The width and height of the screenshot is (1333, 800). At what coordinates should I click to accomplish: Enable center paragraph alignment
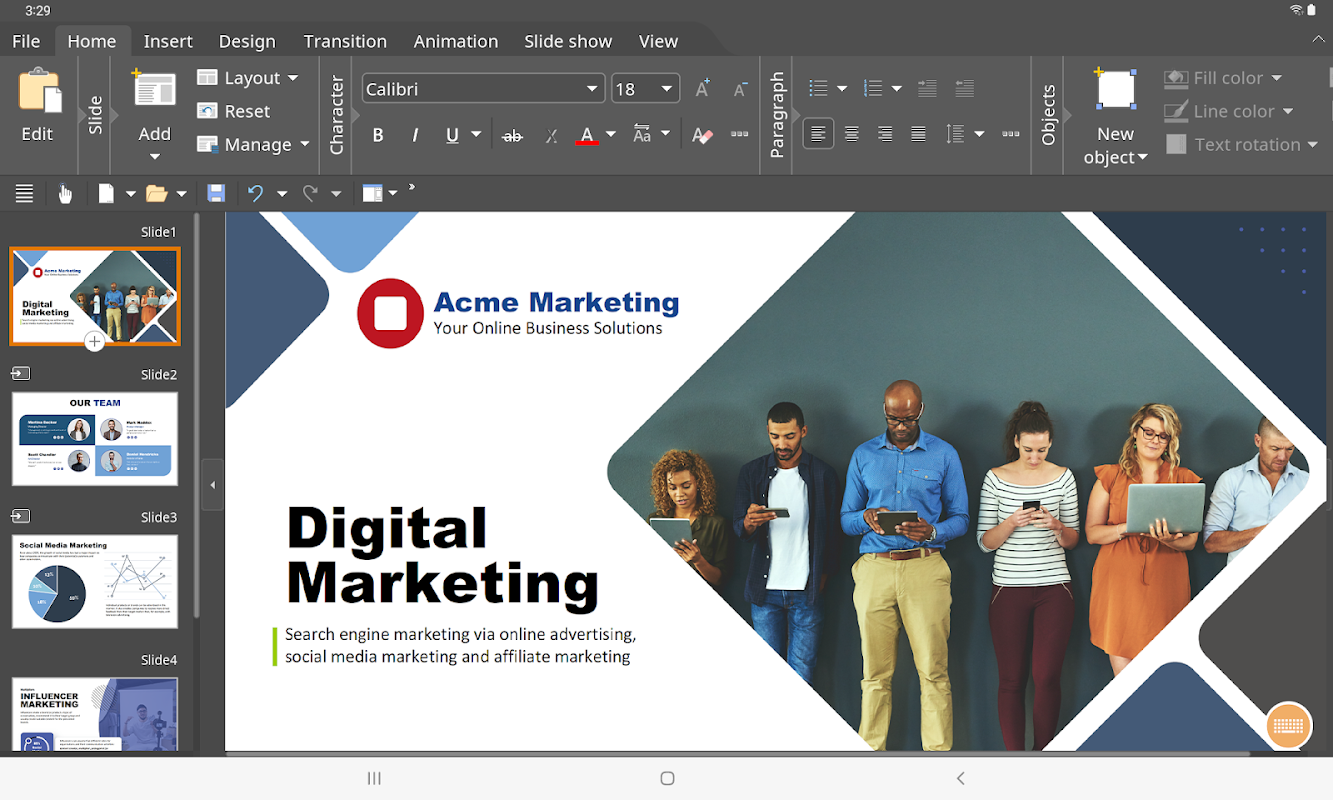tap(851, 134)
